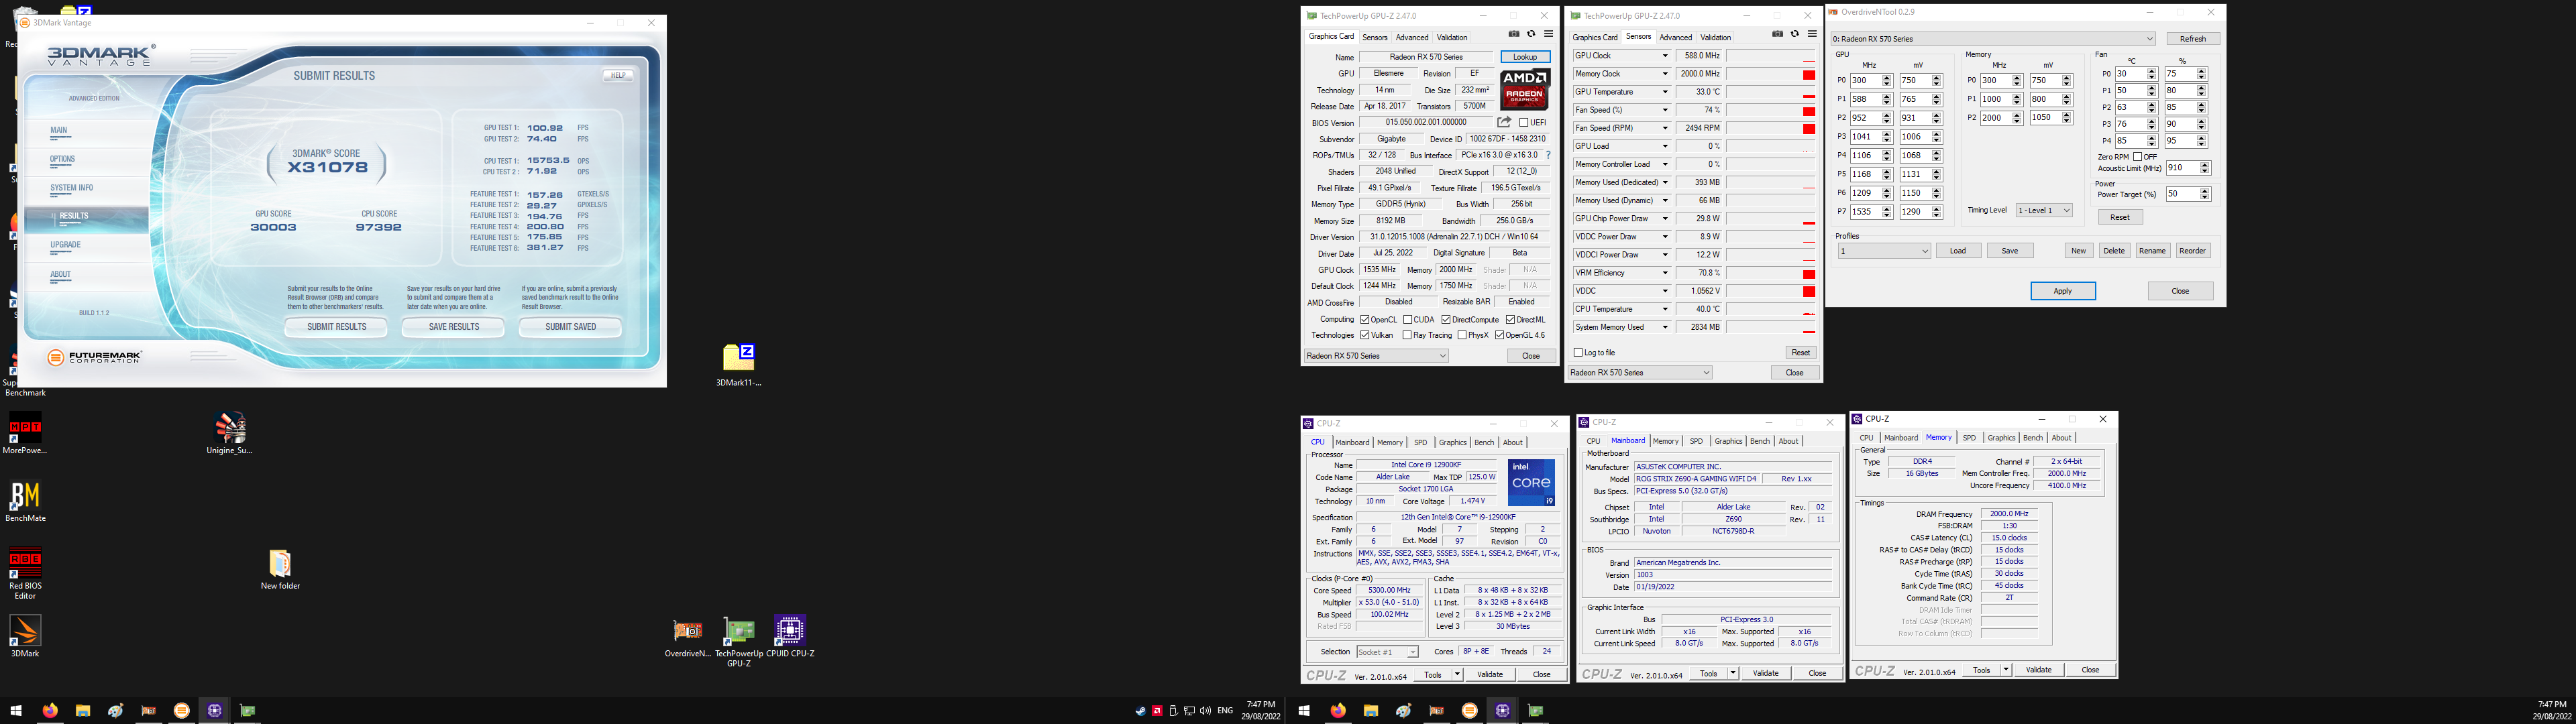The width and height of the screenshot is (2576, 724).
Task: Open Profiles dropdown in OverdriveNTool
Action: (1884, 251)
